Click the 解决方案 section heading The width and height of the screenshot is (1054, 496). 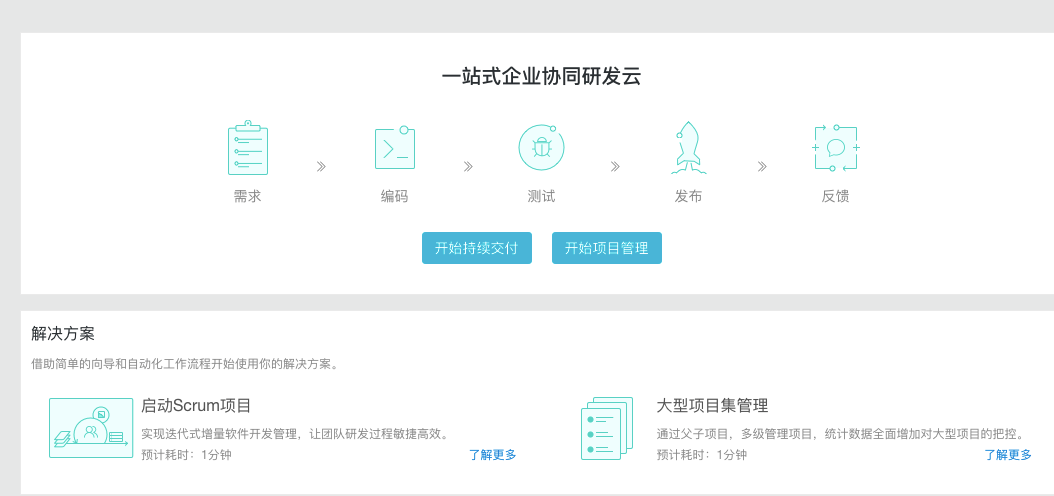[x=63, y=334]
